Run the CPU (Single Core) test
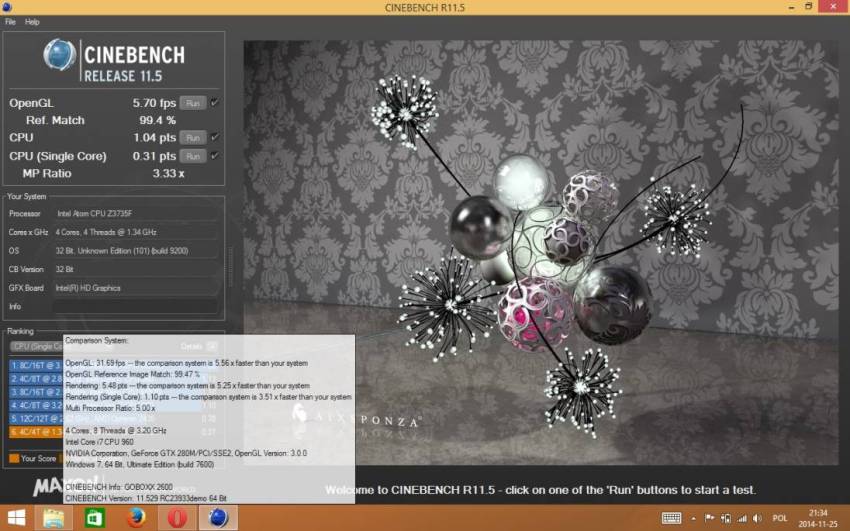 pyautogui.click(x=193, y=156)
